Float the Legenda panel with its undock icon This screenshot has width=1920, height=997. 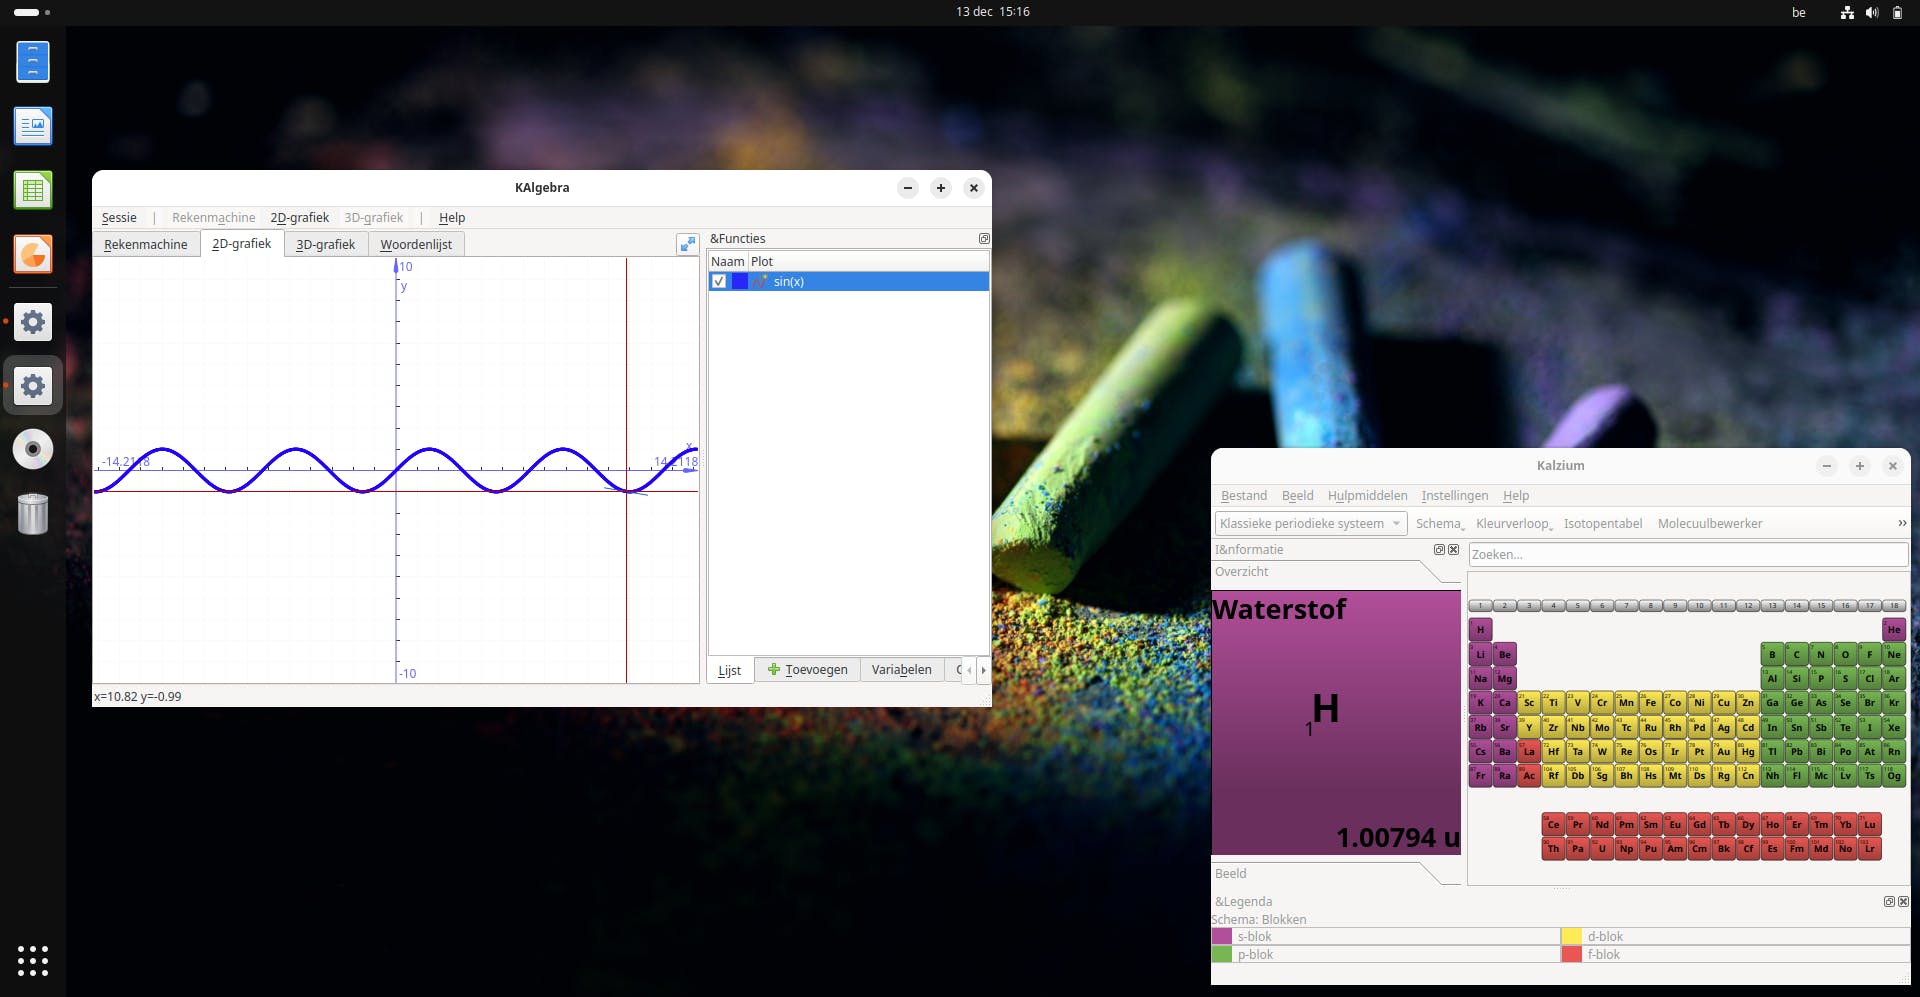(1889, 902)
